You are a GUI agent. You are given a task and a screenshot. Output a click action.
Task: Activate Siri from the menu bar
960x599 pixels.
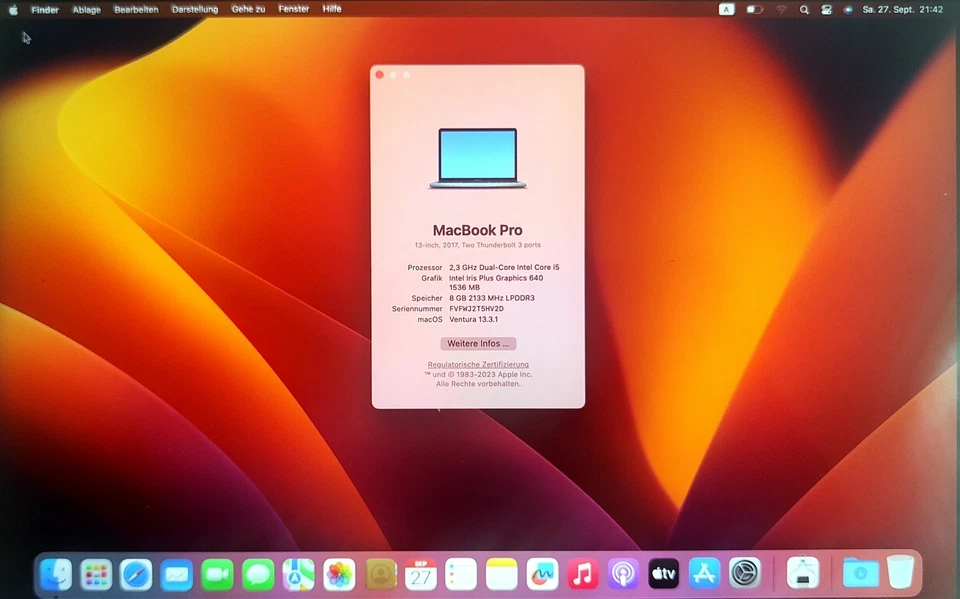coord(849,9)
